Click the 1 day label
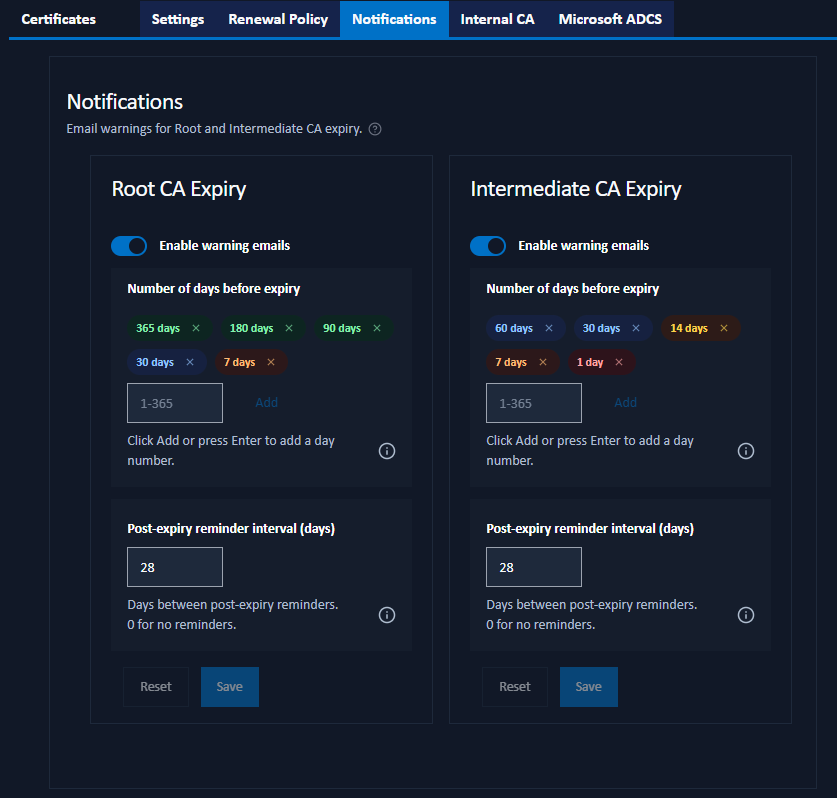Screen dimensions: 837x798 pyautogui.click(x=590, y=362)
